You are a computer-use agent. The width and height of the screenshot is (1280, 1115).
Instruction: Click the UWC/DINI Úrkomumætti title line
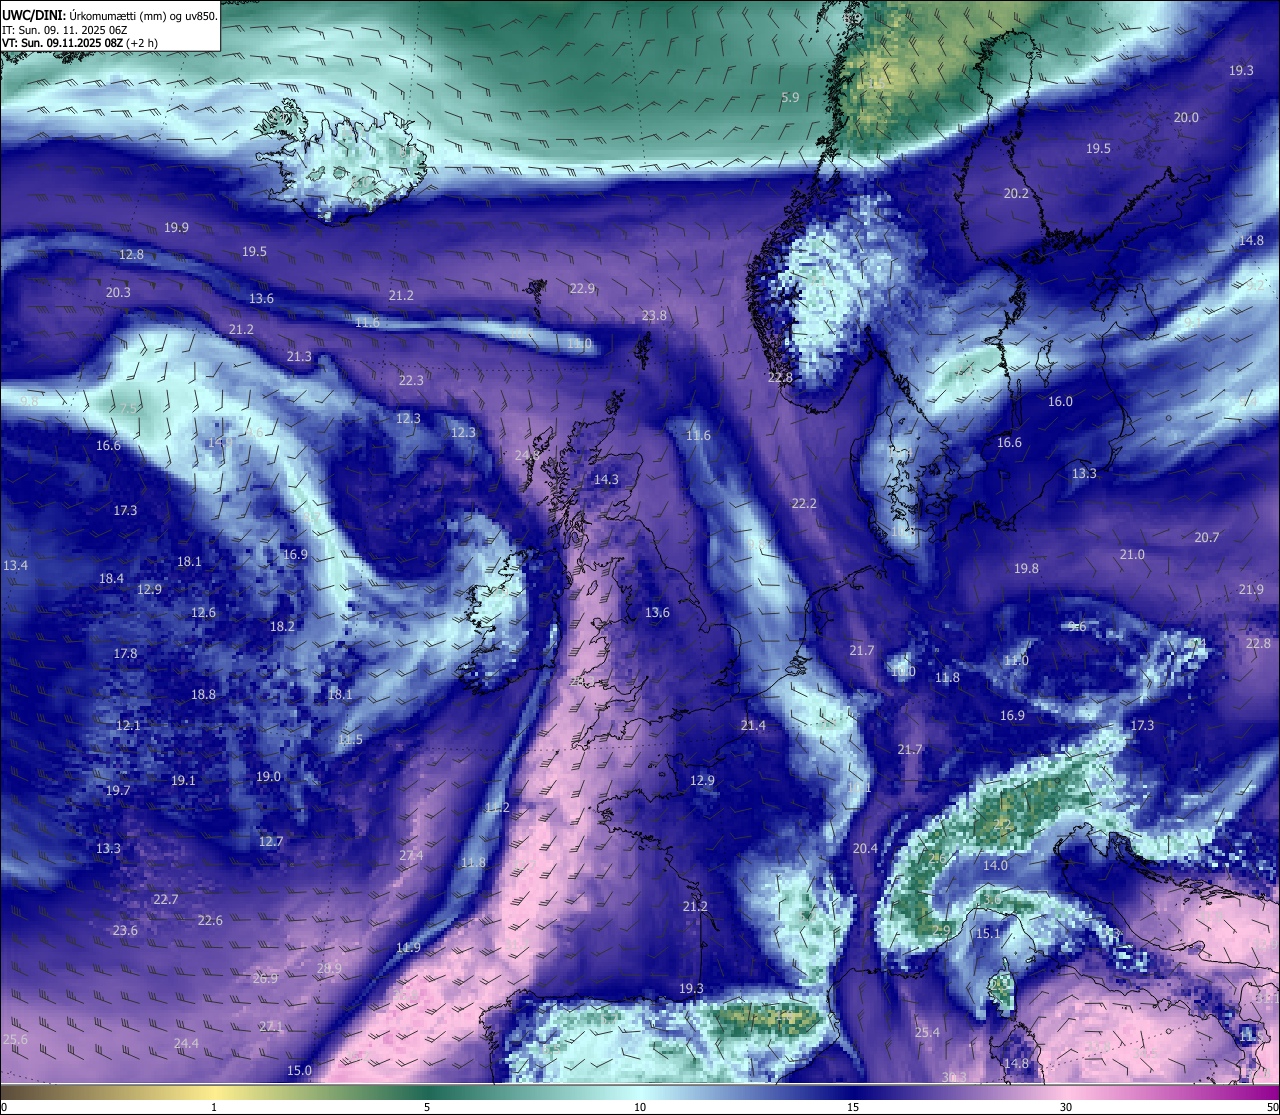click(x=110, y=15)
